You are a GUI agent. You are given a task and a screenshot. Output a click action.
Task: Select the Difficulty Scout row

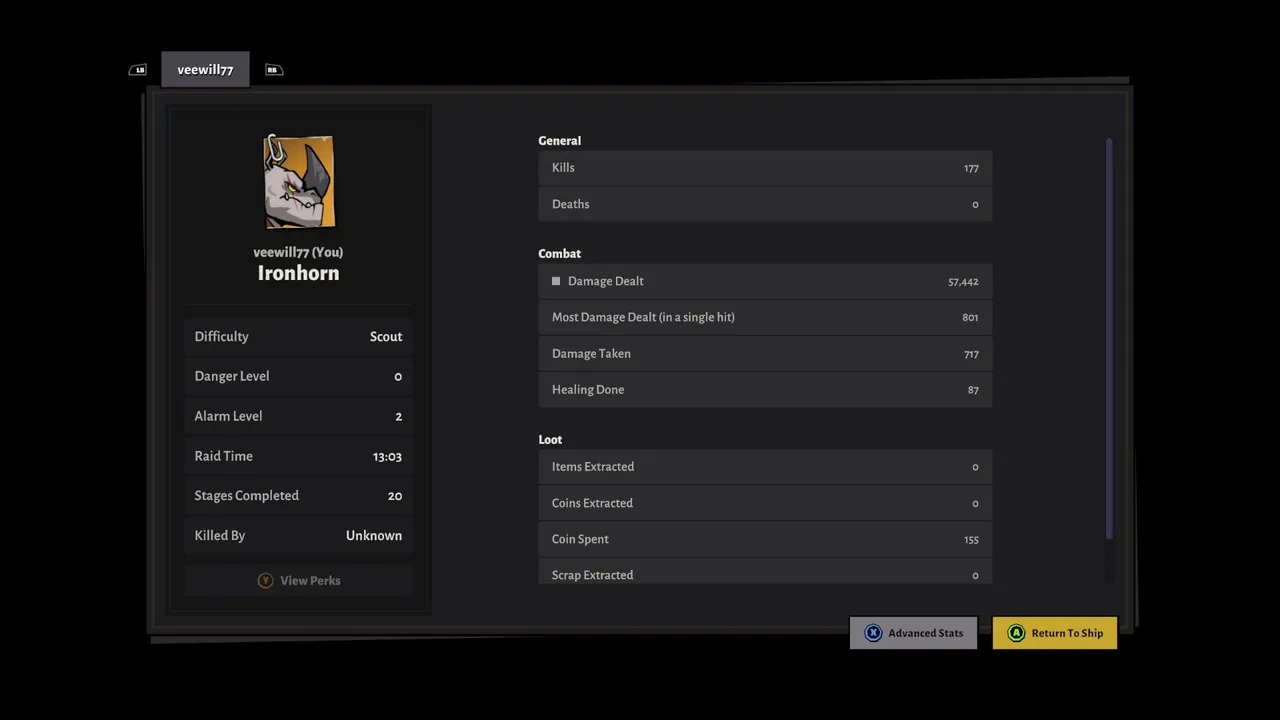298,337
